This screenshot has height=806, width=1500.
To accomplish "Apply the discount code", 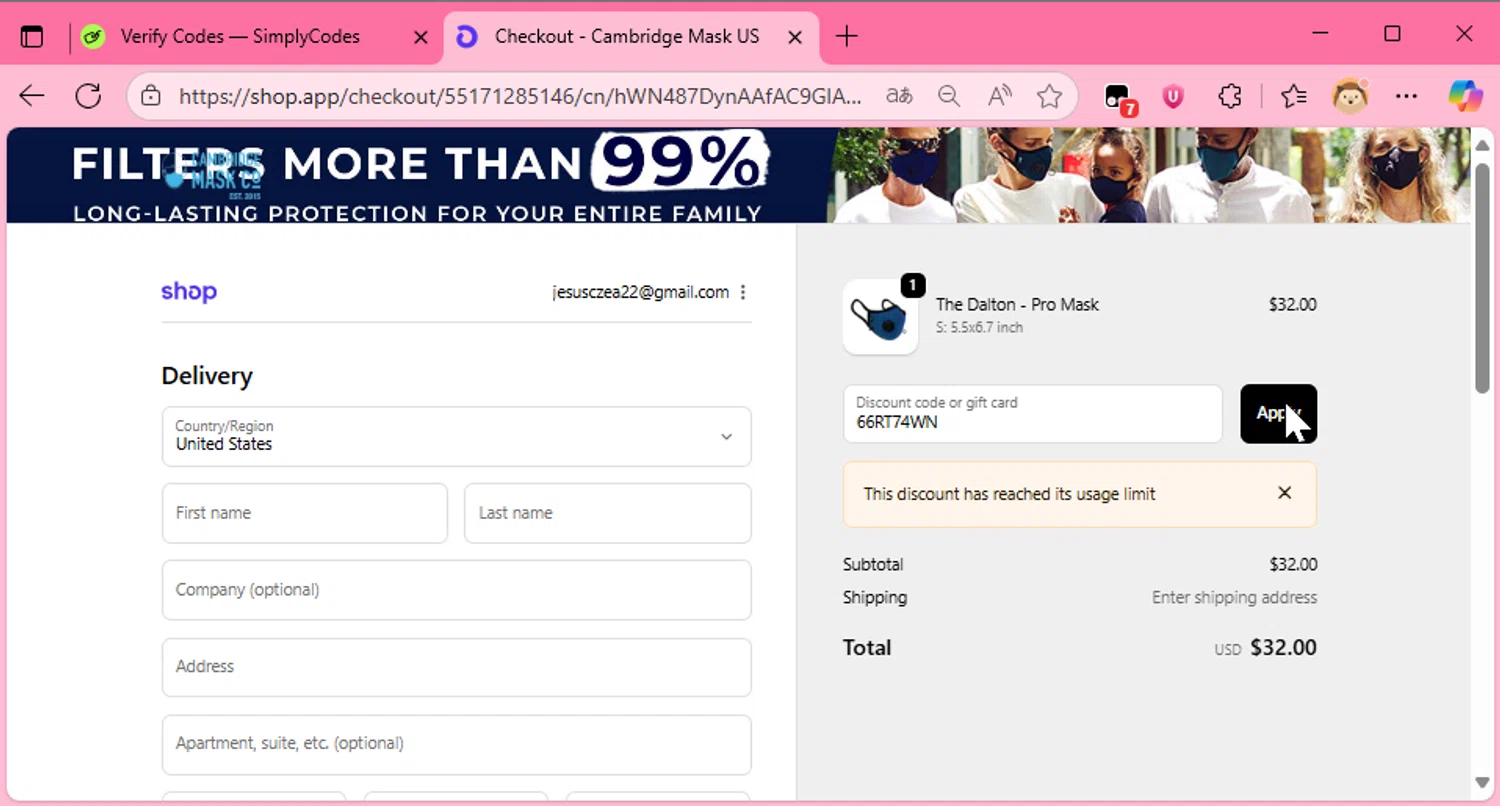I will 1279,413.
